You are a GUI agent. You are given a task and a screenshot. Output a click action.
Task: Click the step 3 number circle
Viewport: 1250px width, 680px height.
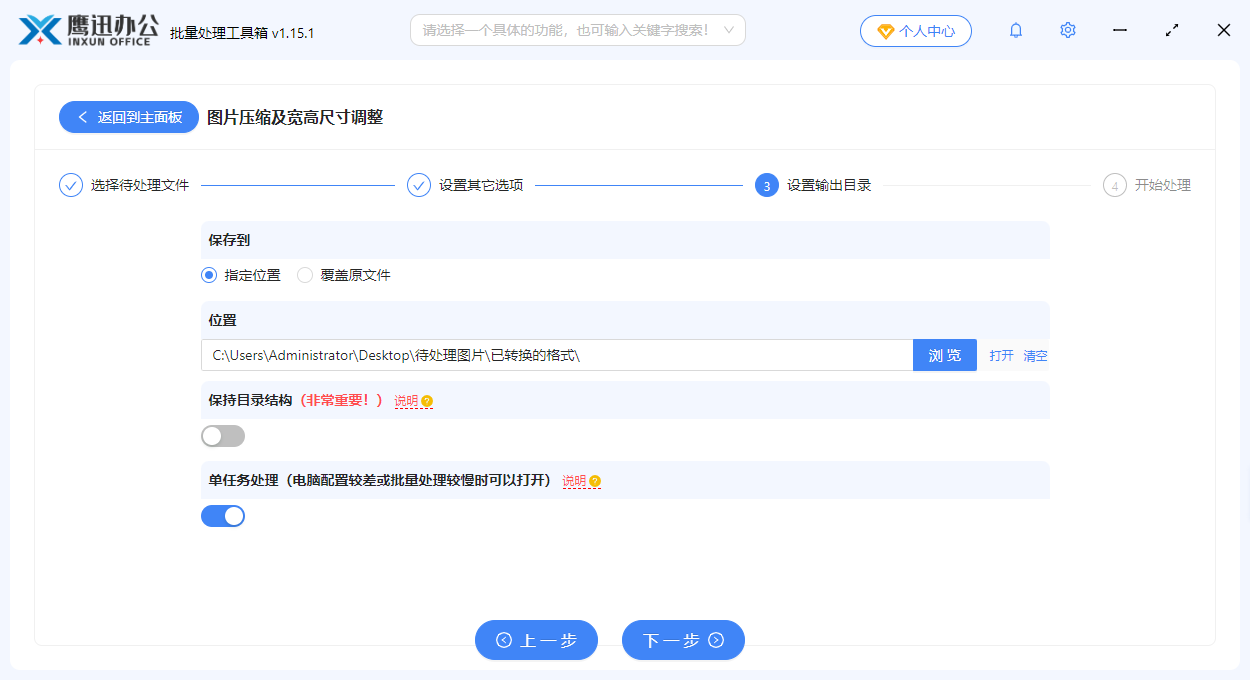tap(767, 185)
